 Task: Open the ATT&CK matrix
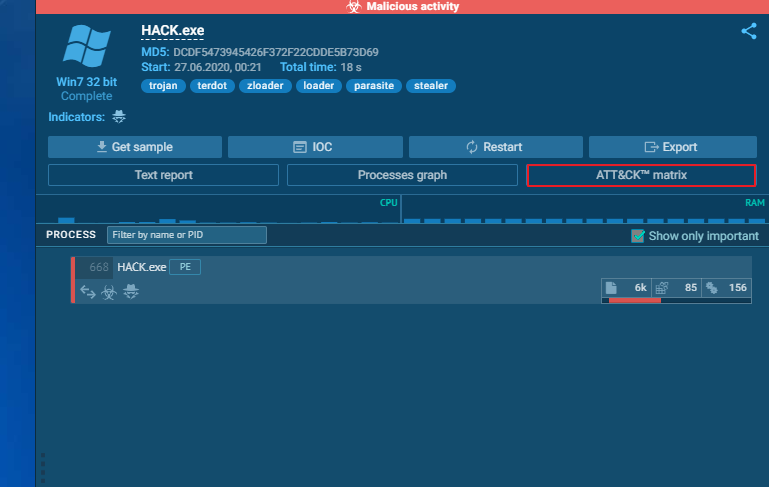pos(641,175)
